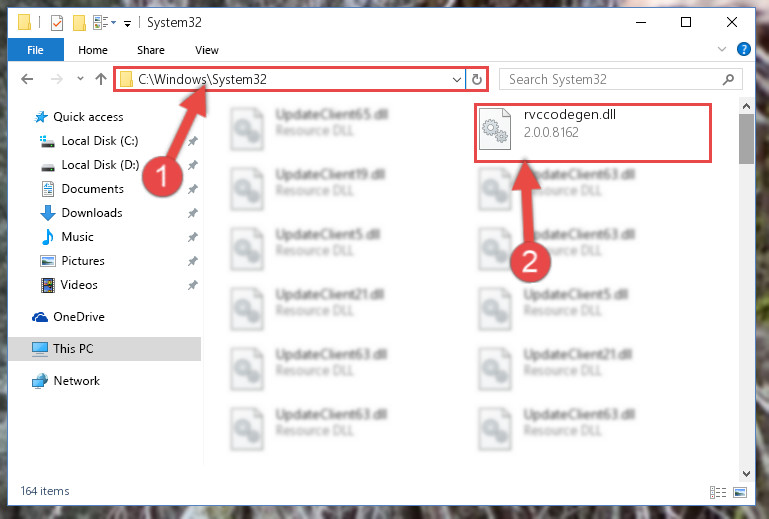Unpin Documents using its pin icon

(x=193, y=189)
